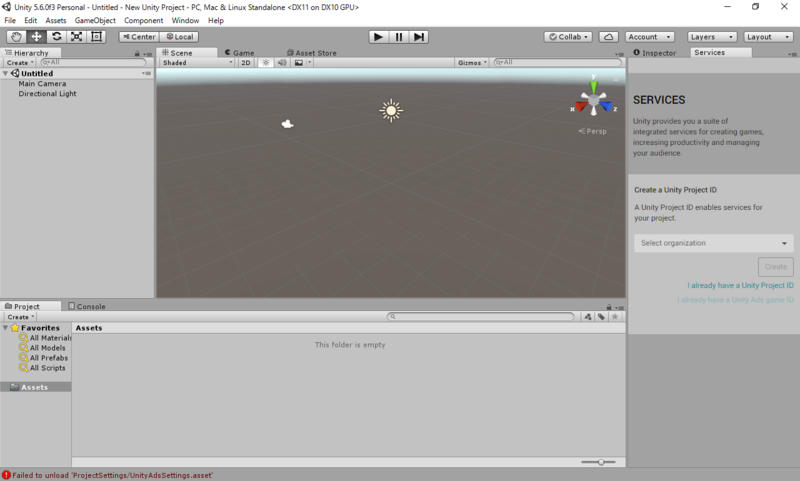The width and height of the screenshot is (800, 481).
Task: Select the Scale tool
Action: tap(76, 37)
